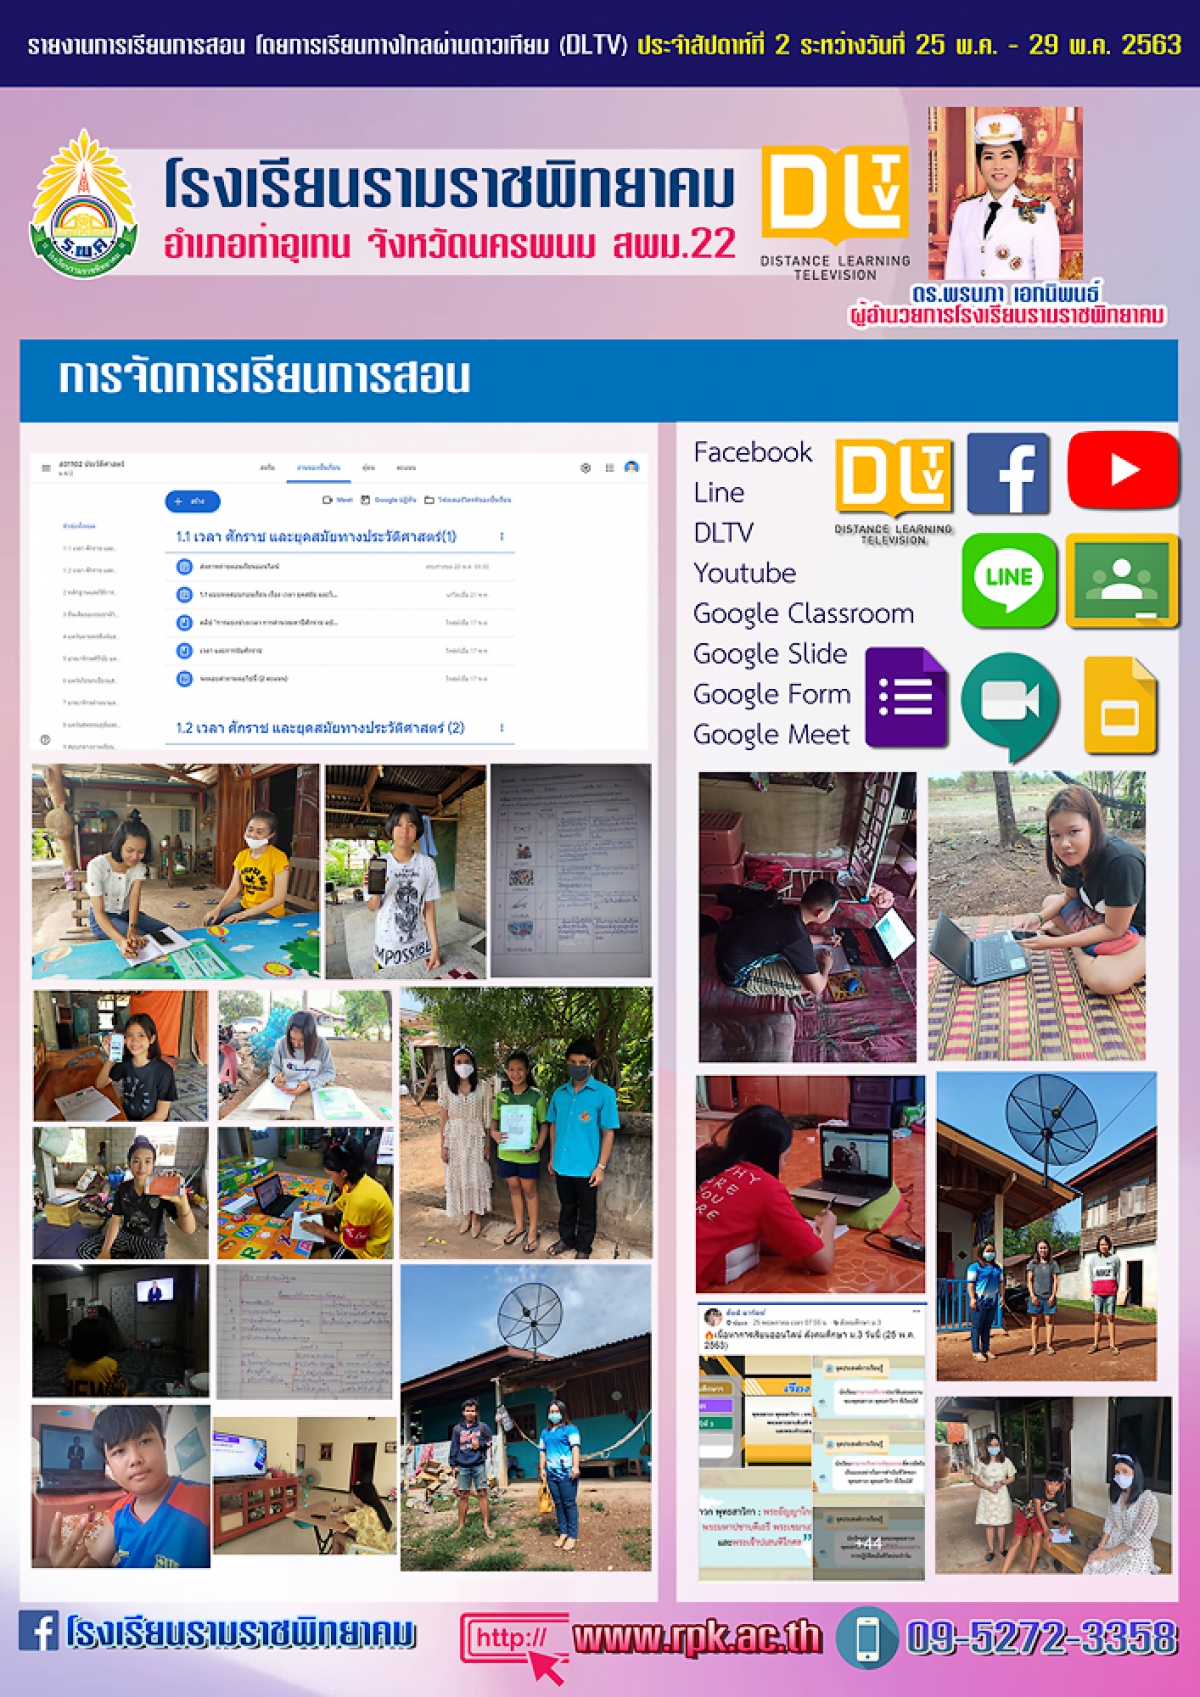
Task: Click the top banner text about the DLTV weekly report
Action: point(604,45)
